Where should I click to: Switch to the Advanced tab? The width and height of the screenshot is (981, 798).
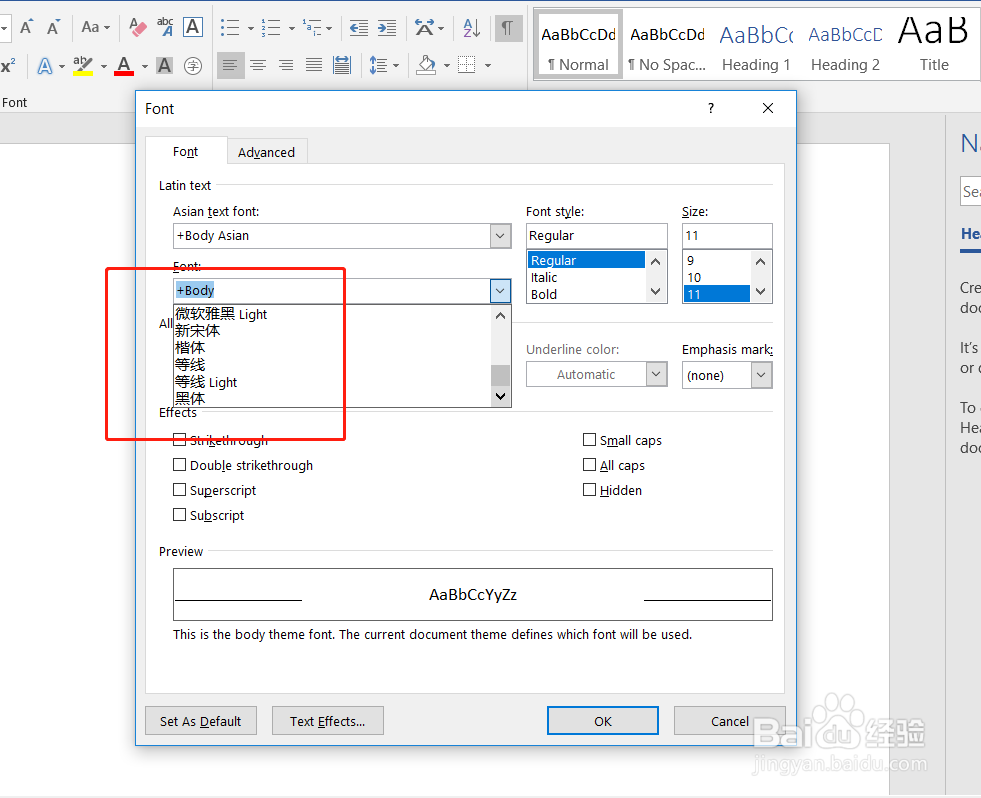click(x=266, y=151)
